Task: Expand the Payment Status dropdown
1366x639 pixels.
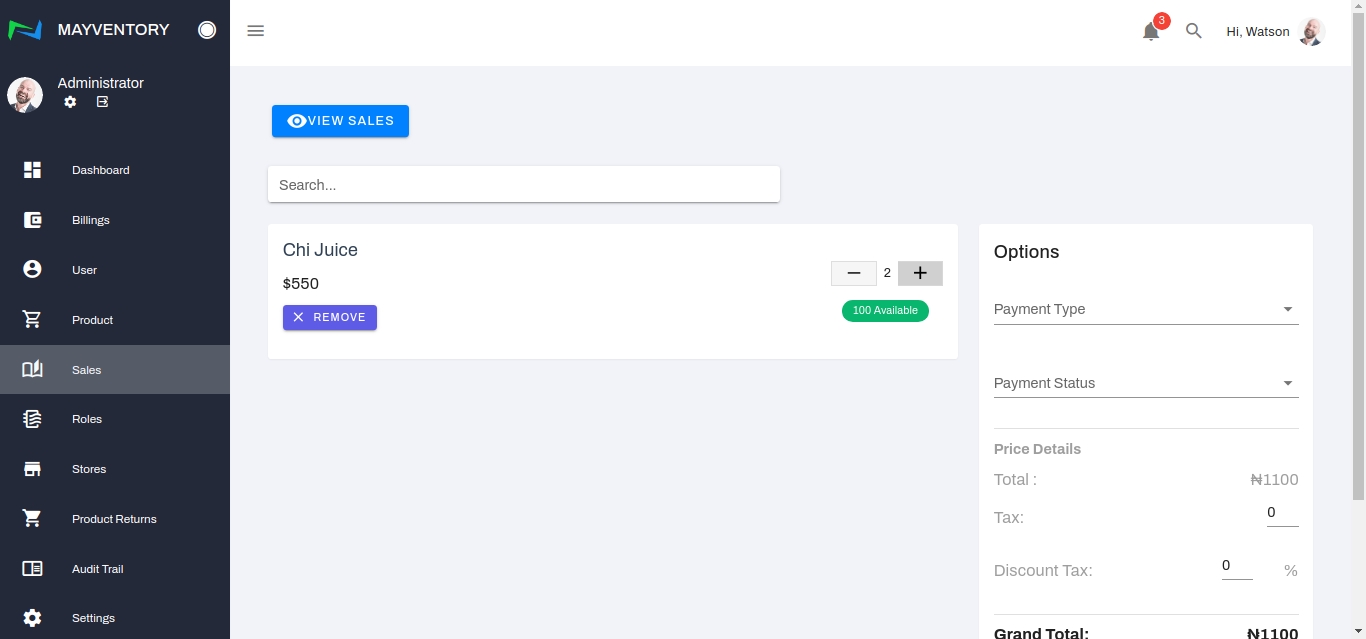Action: click(1145, 384)
